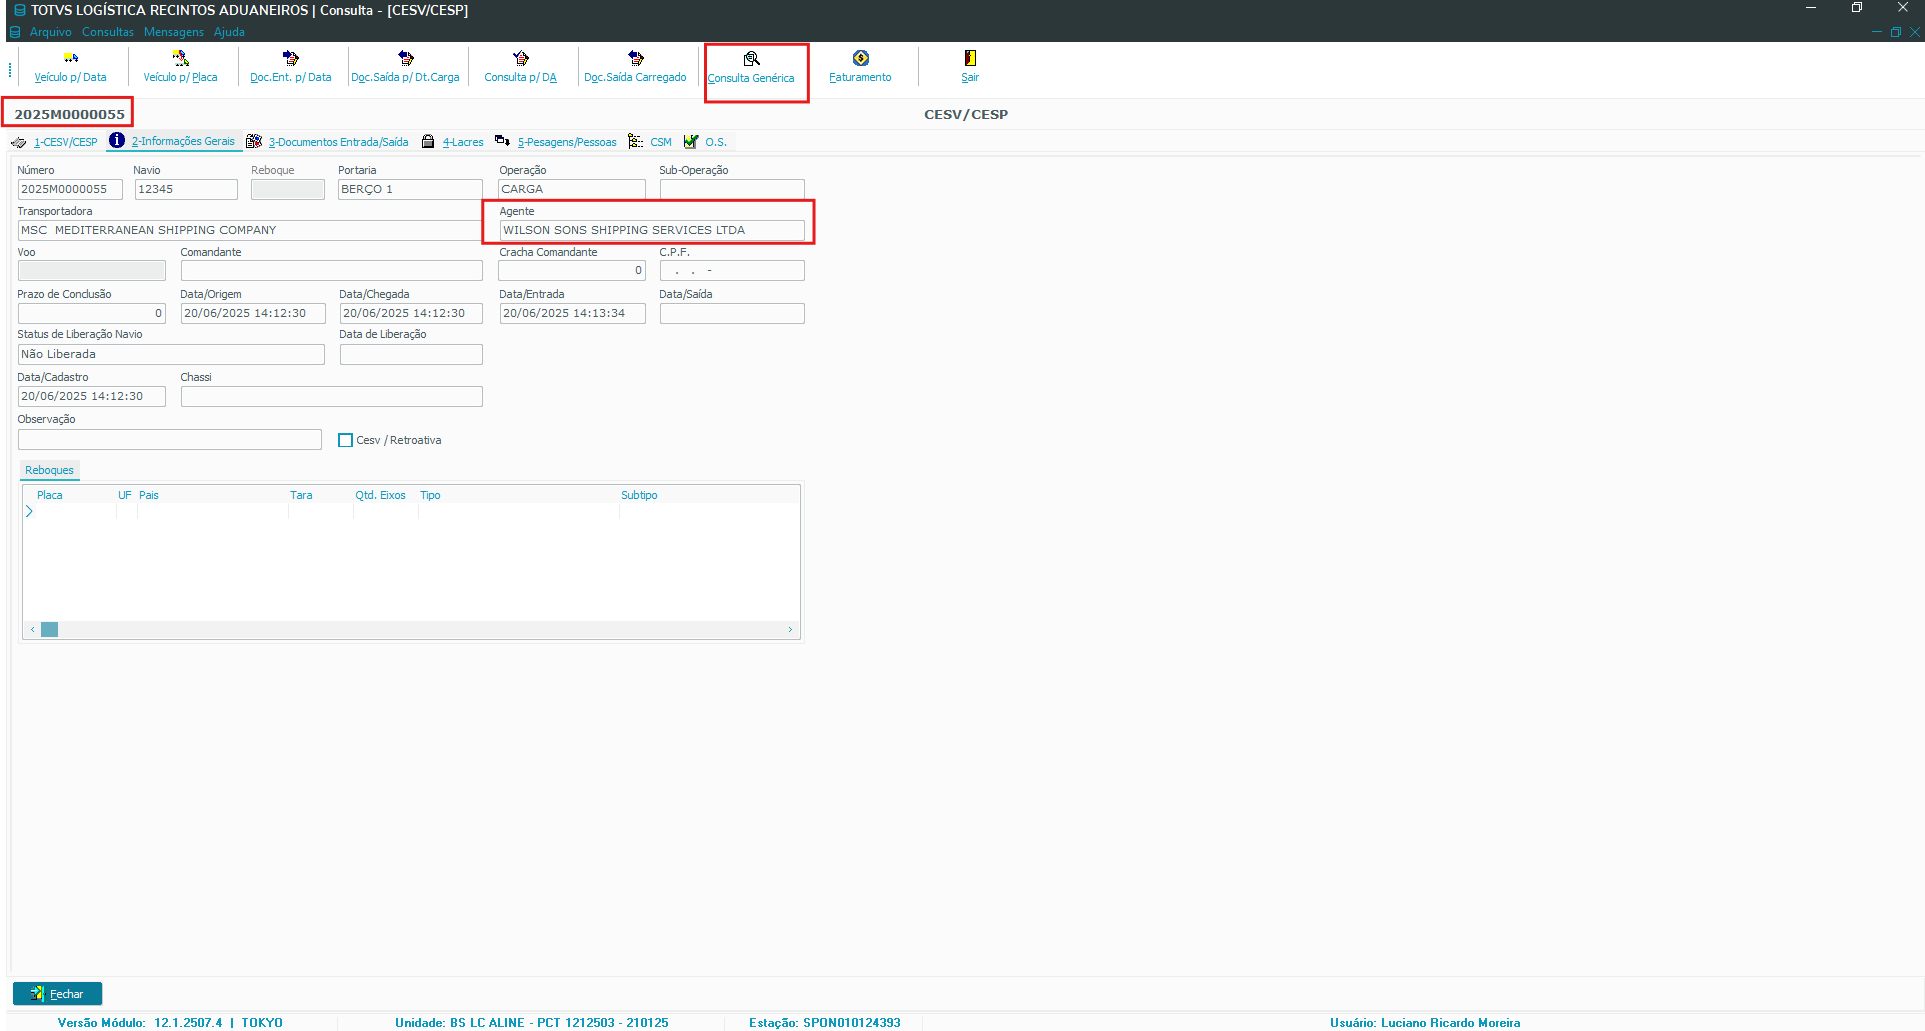
Task: Open Consulta p/ DA icon
Action: pos(520,58)
